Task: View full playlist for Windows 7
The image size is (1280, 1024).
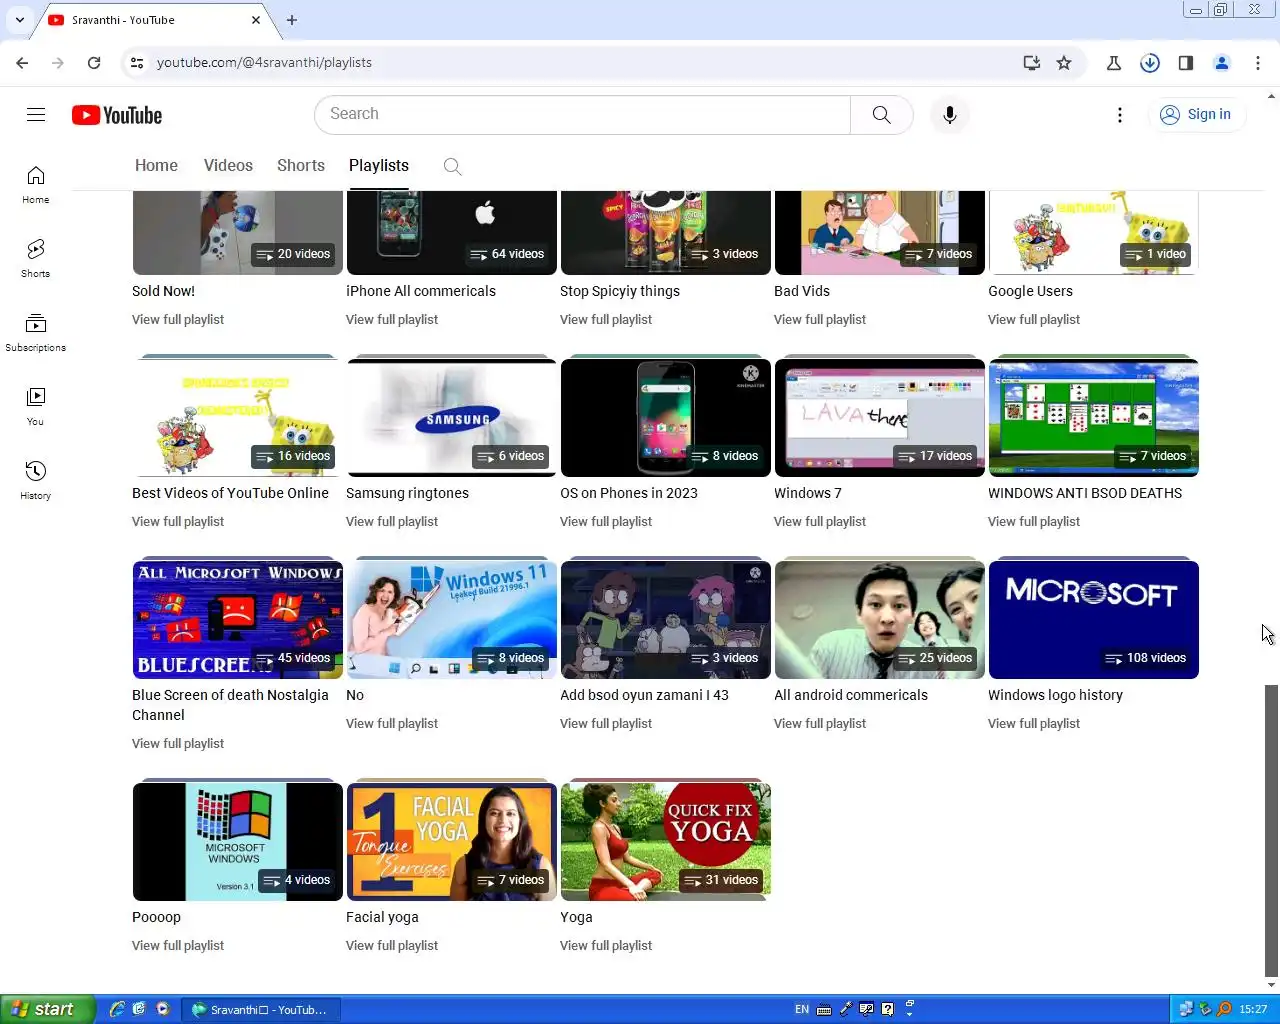Action: (x=820, y=522)
